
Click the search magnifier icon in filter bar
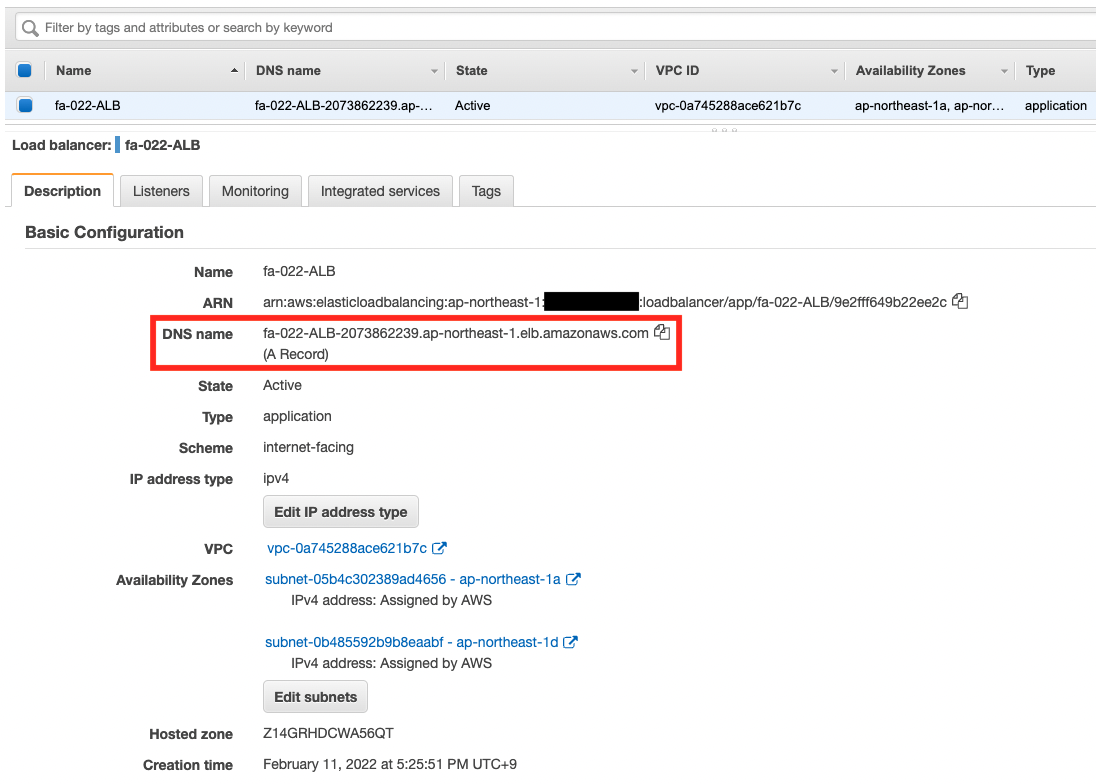coord(31,28)
